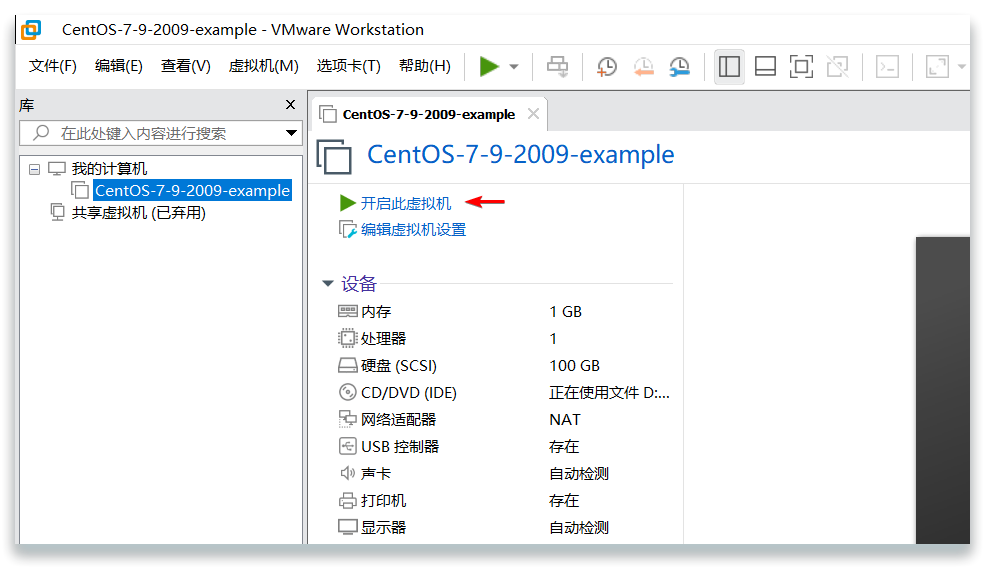The width and height of the screenshot is (985, 569).
Task: Open the 帮助(H) menu
Action: [x=425, y=66]
